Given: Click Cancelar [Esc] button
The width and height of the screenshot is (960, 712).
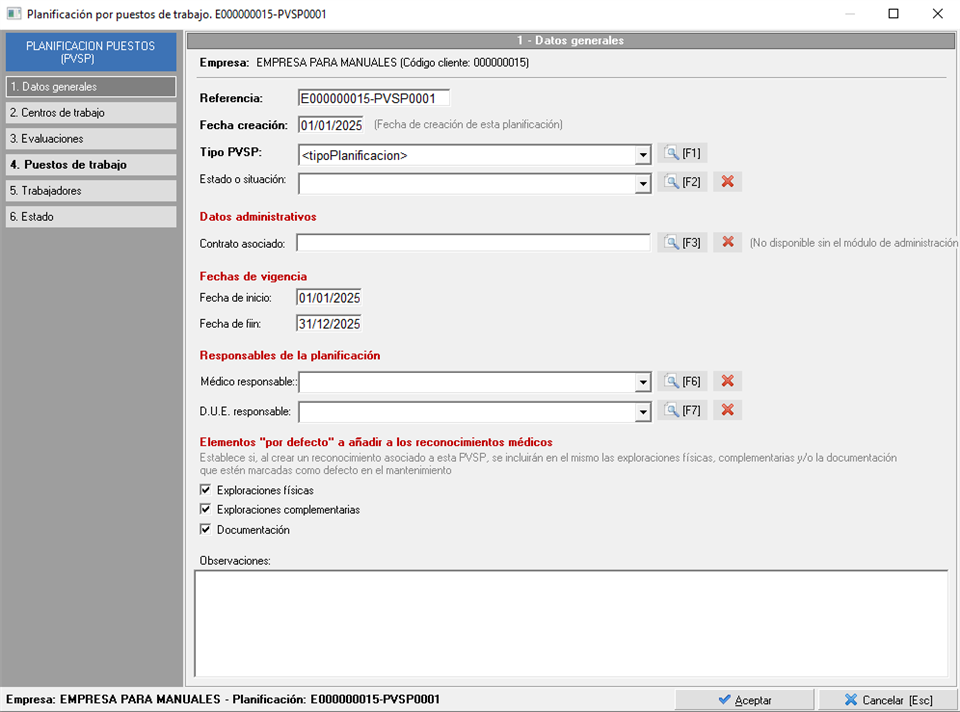Looking at the screenshot, I should point(887,700).
